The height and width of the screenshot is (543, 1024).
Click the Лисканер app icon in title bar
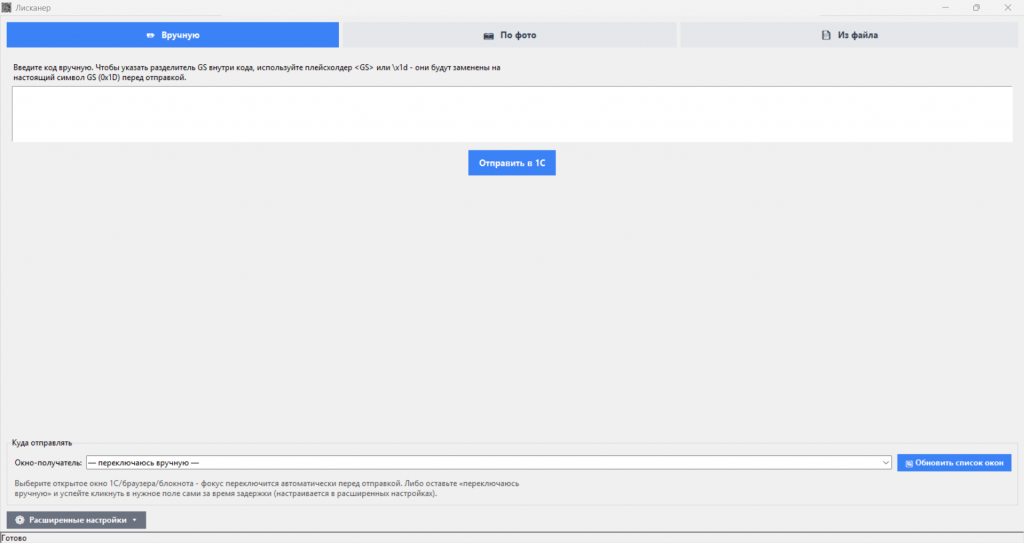pyautogui.click(x=7, y=7)
